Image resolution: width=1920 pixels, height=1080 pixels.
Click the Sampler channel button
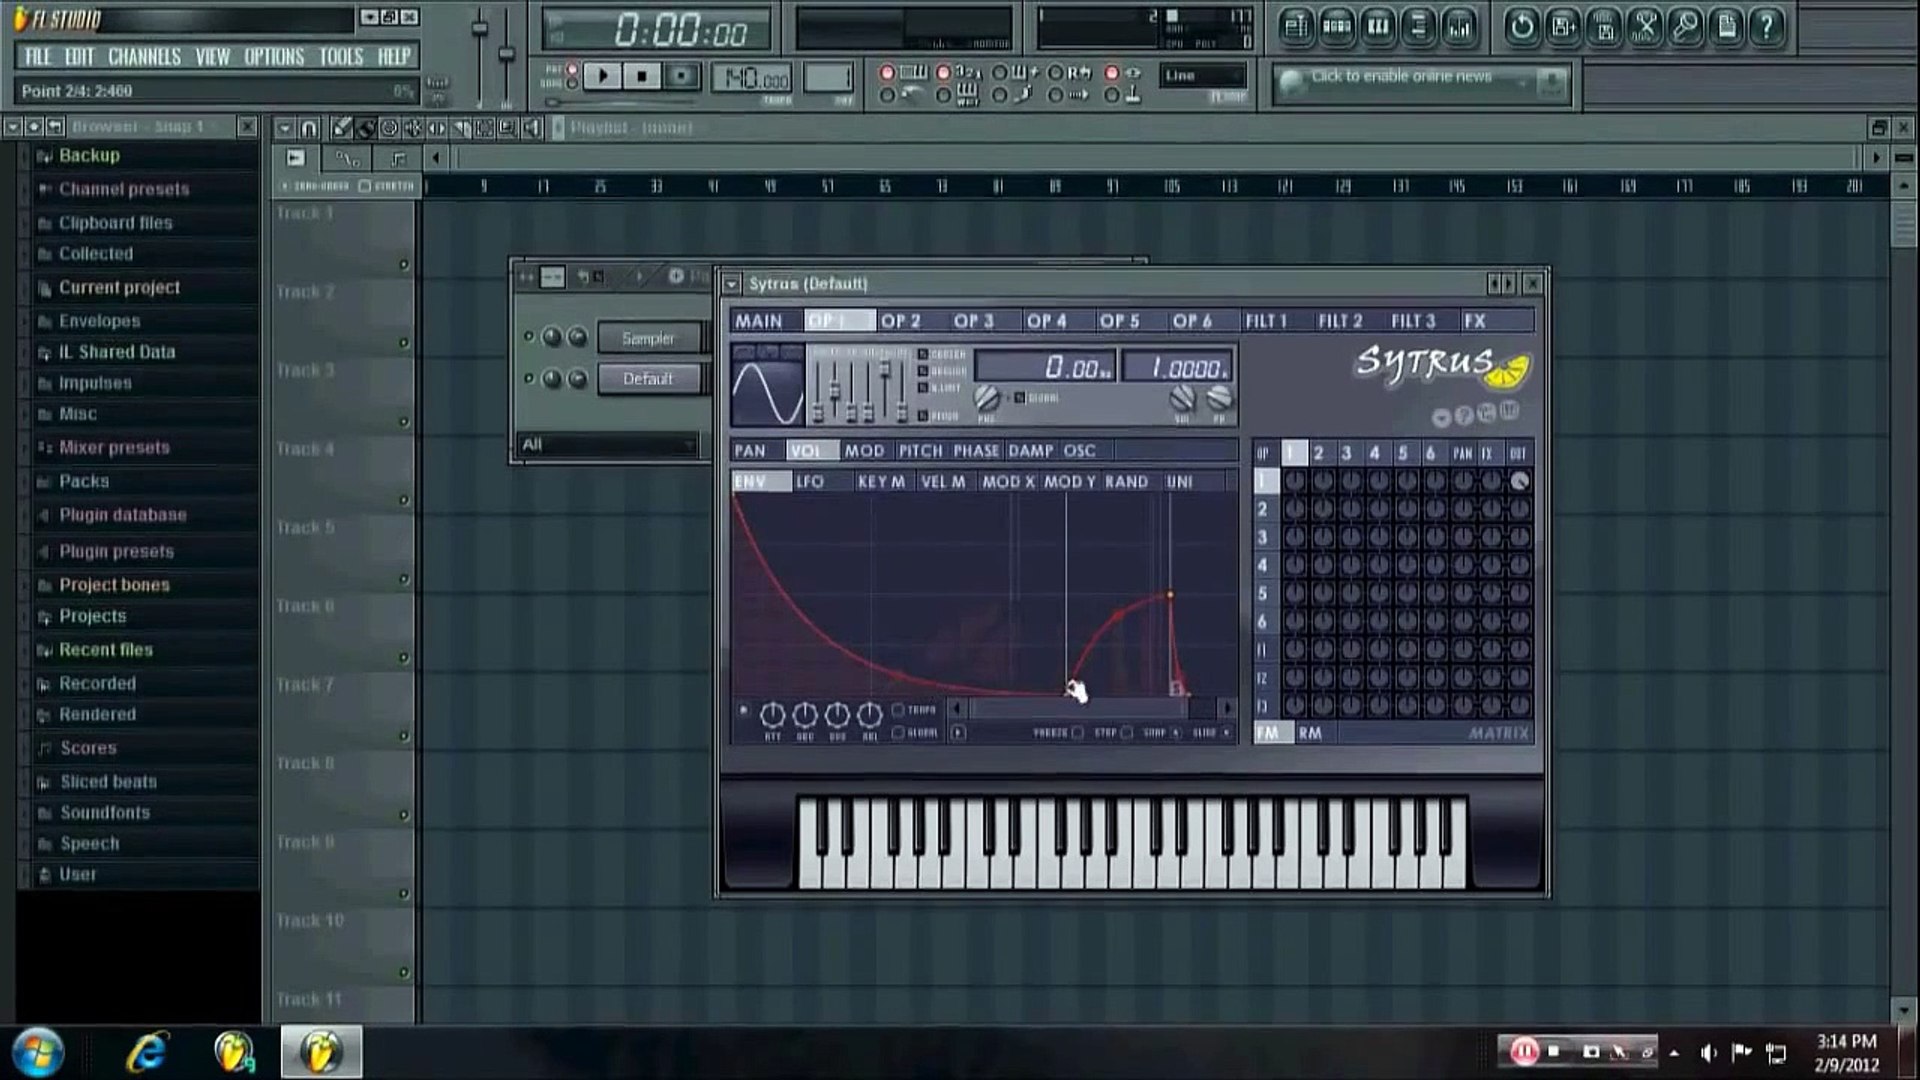pos(648,339)
